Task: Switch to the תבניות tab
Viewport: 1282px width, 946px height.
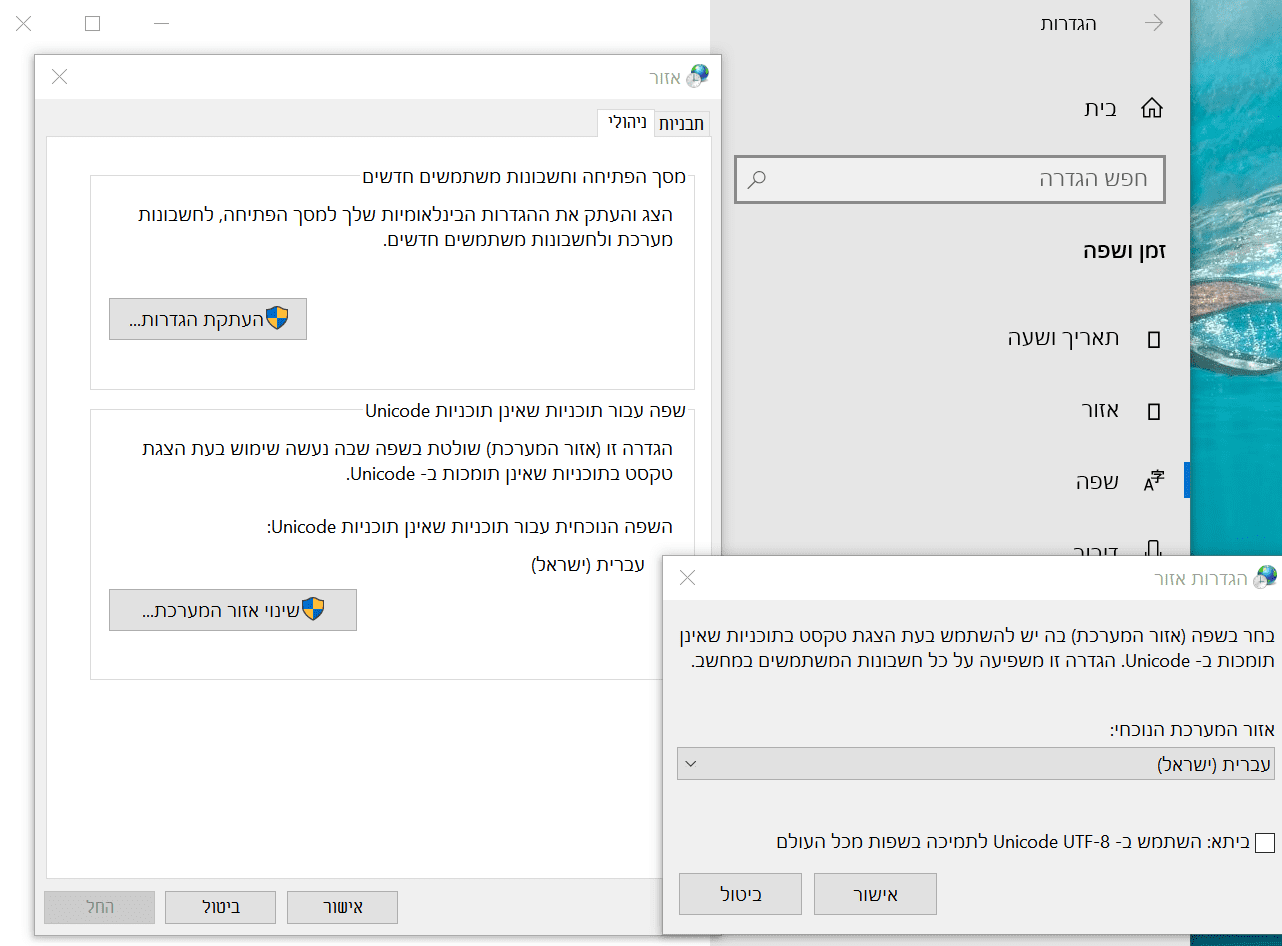Action: 681,123
